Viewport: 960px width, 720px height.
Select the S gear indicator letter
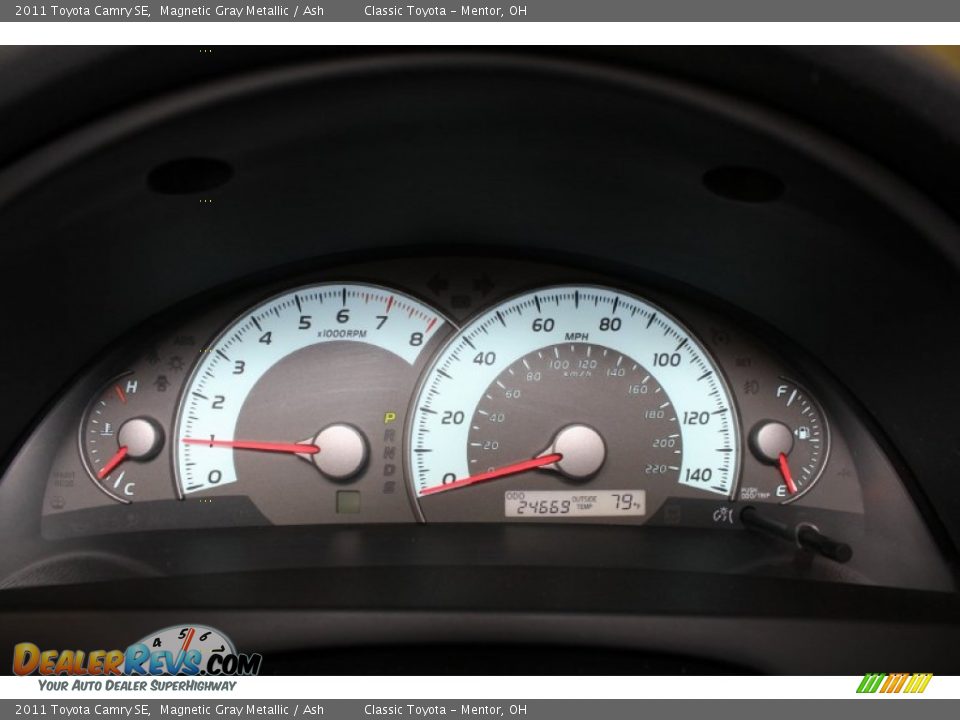click(389, 487)
